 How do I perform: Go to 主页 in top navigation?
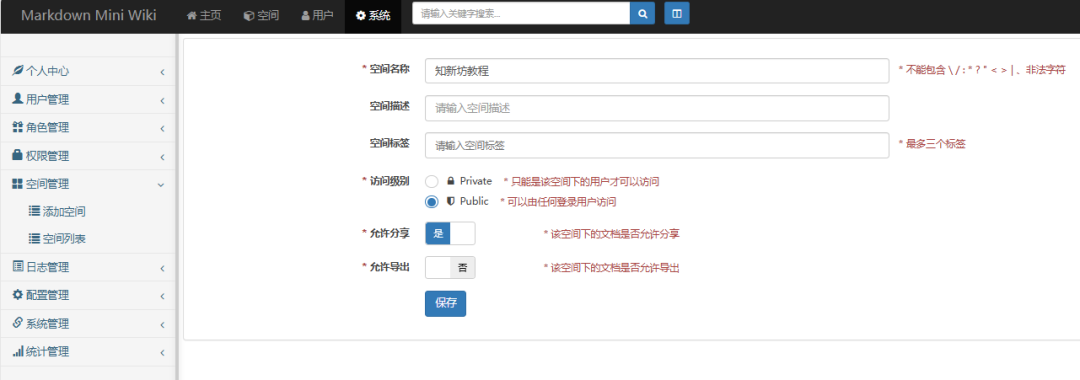tap(204, 15)
